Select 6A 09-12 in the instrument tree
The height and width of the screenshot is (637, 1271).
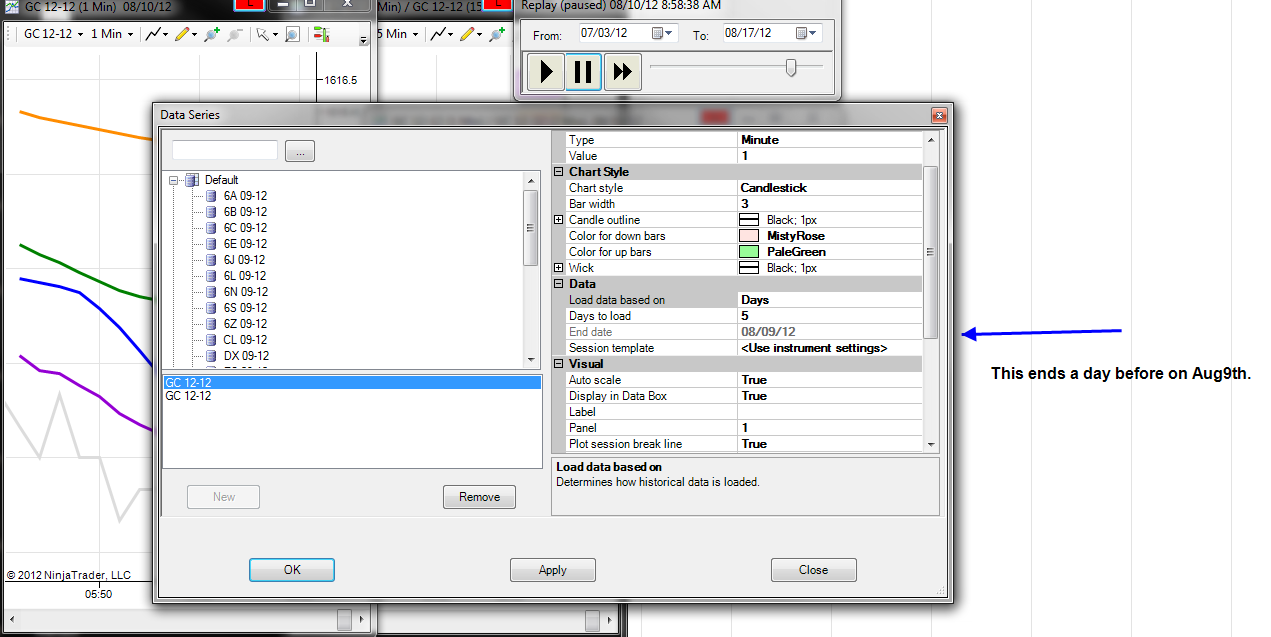point(245,196)
